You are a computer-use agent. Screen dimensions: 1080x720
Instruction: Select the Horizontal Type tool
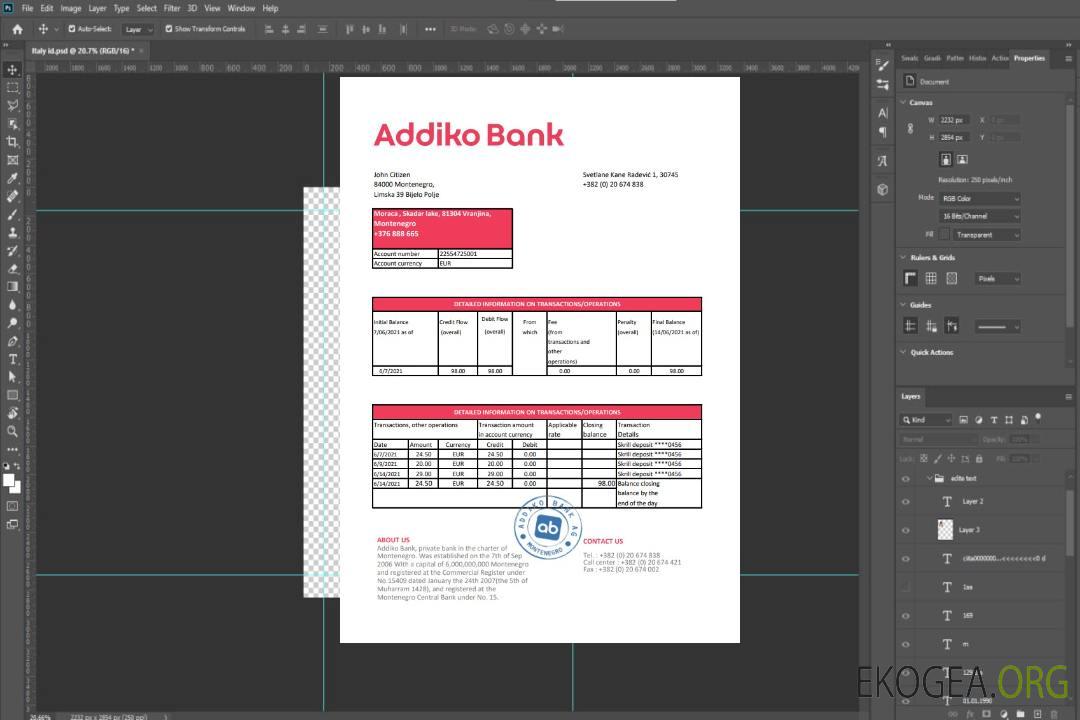(x=12, y=359)
